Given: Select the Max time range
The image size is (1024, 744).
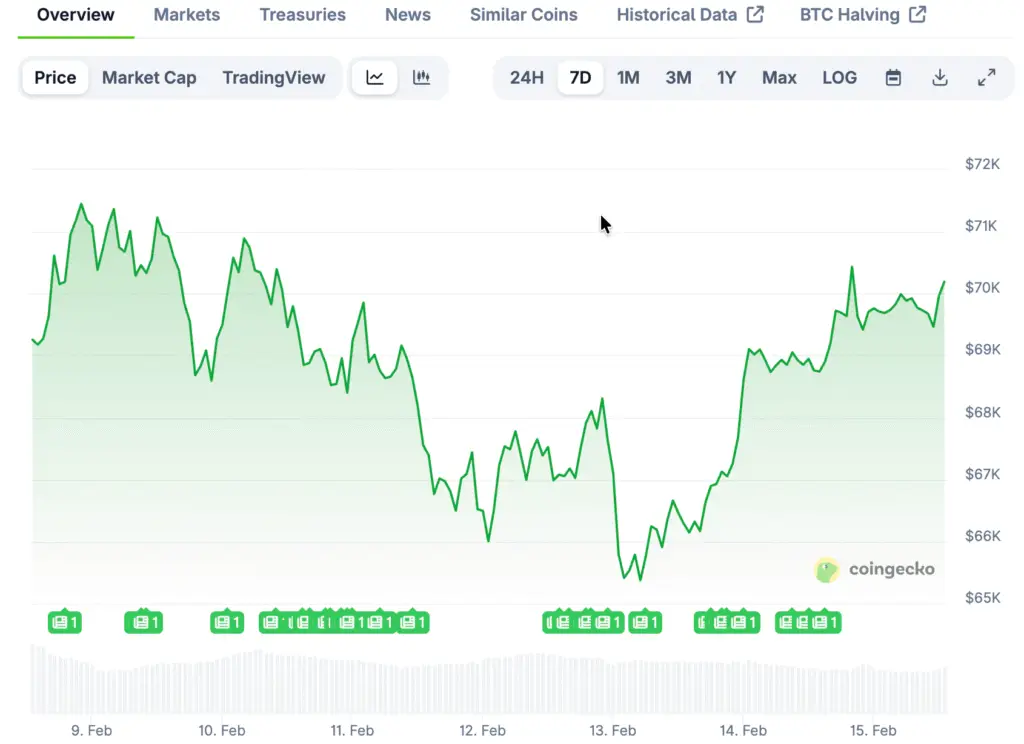Looking at the screenshot, I should coord(779,78).
